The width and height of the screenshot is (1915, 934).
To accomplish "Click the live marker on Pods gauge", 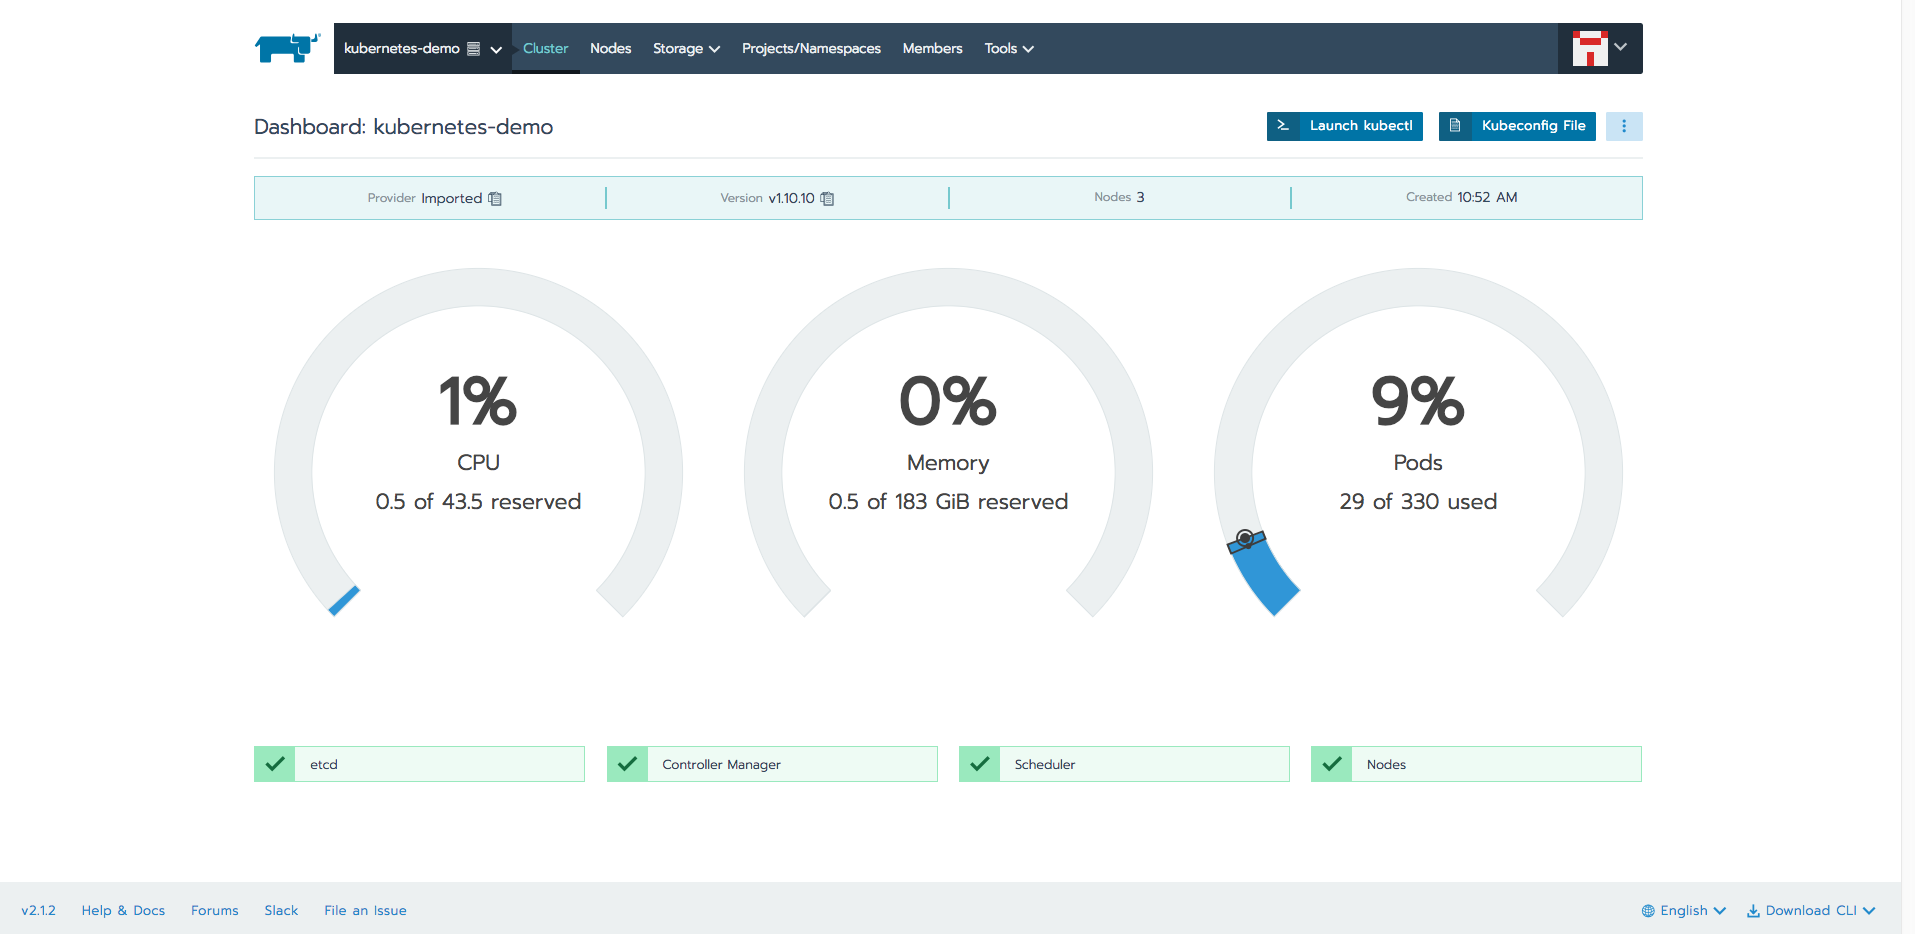I will click(x=1246, y=541).
